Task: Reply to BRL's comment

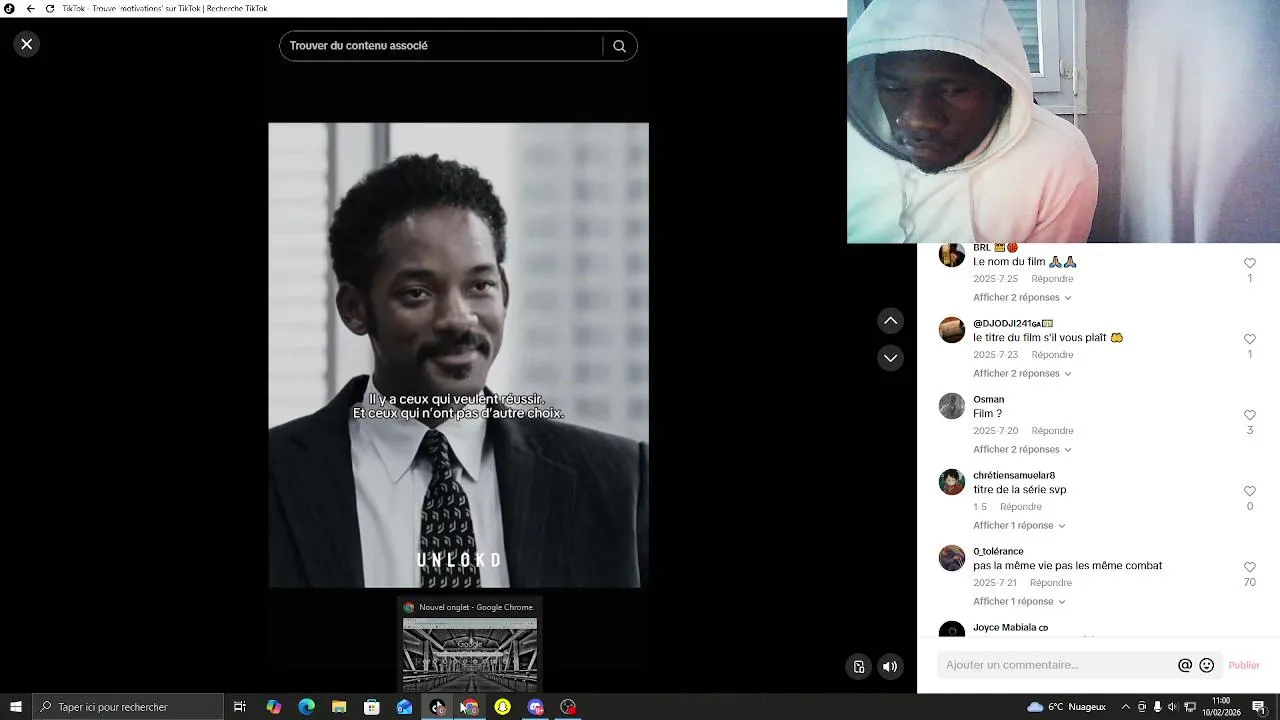Action: tap(1052, 279)
